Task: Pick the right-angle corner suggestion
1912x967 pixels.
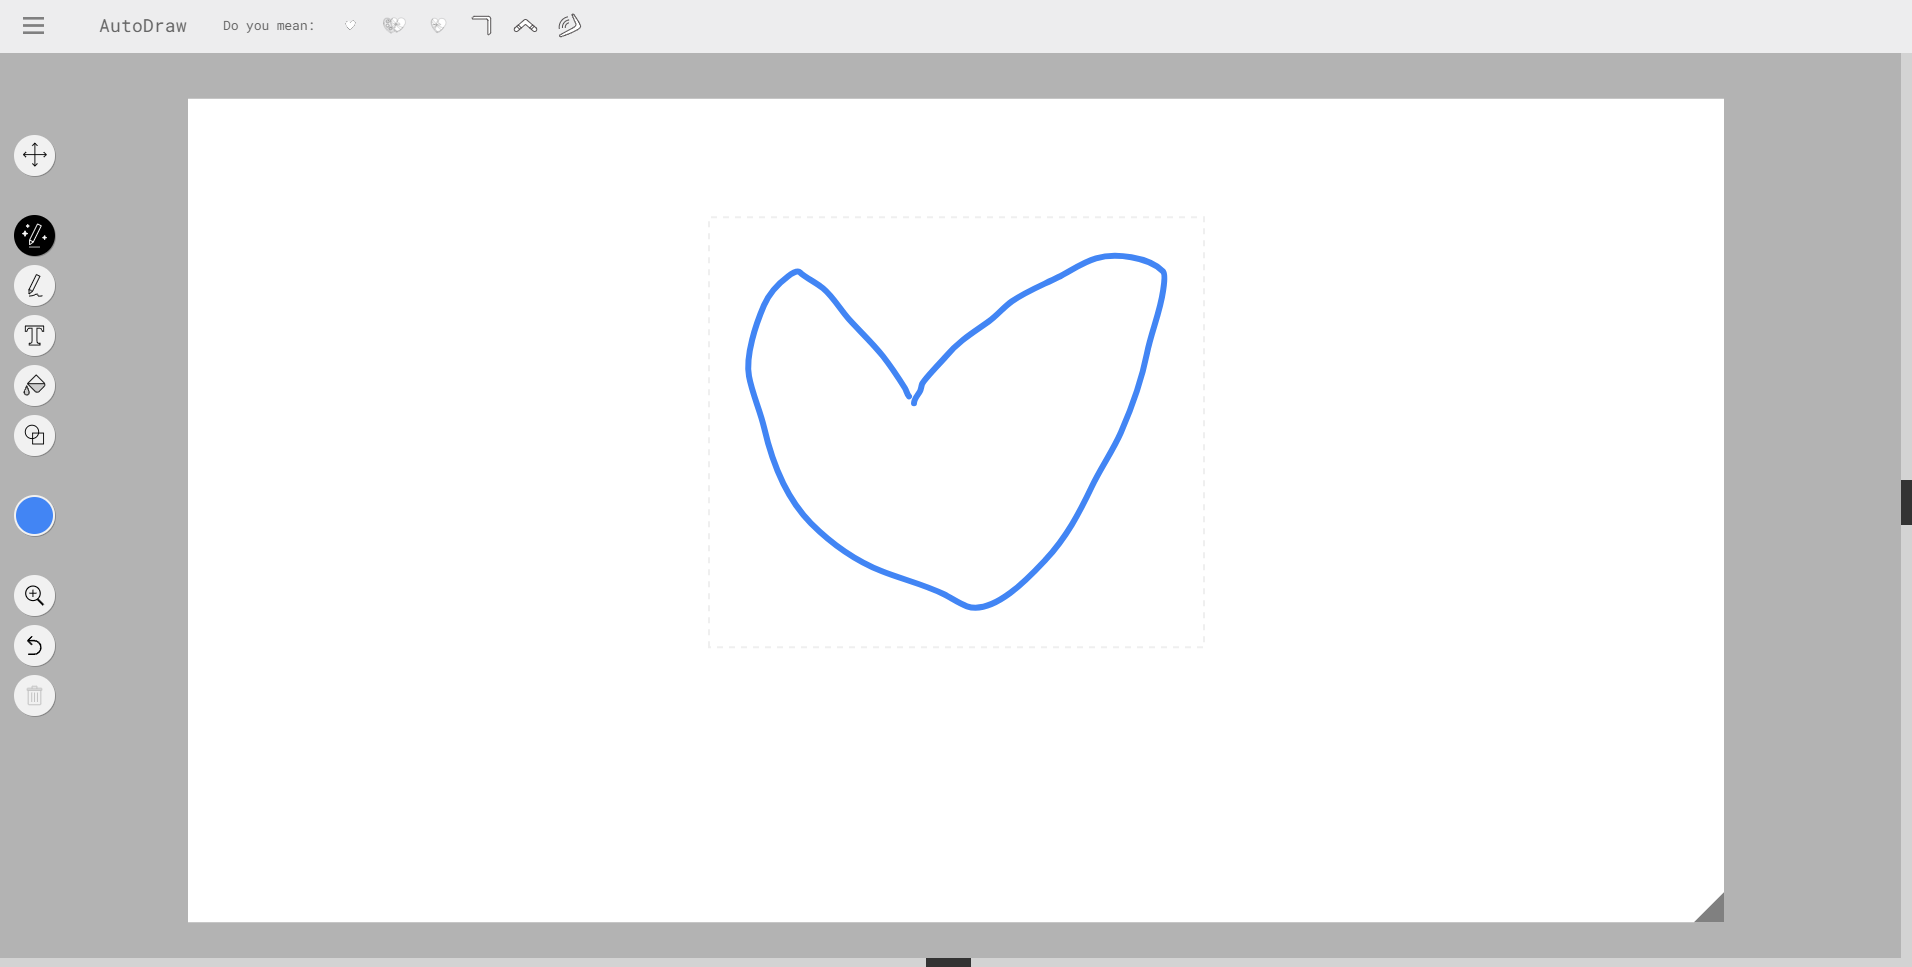Action: click(482, 26)
